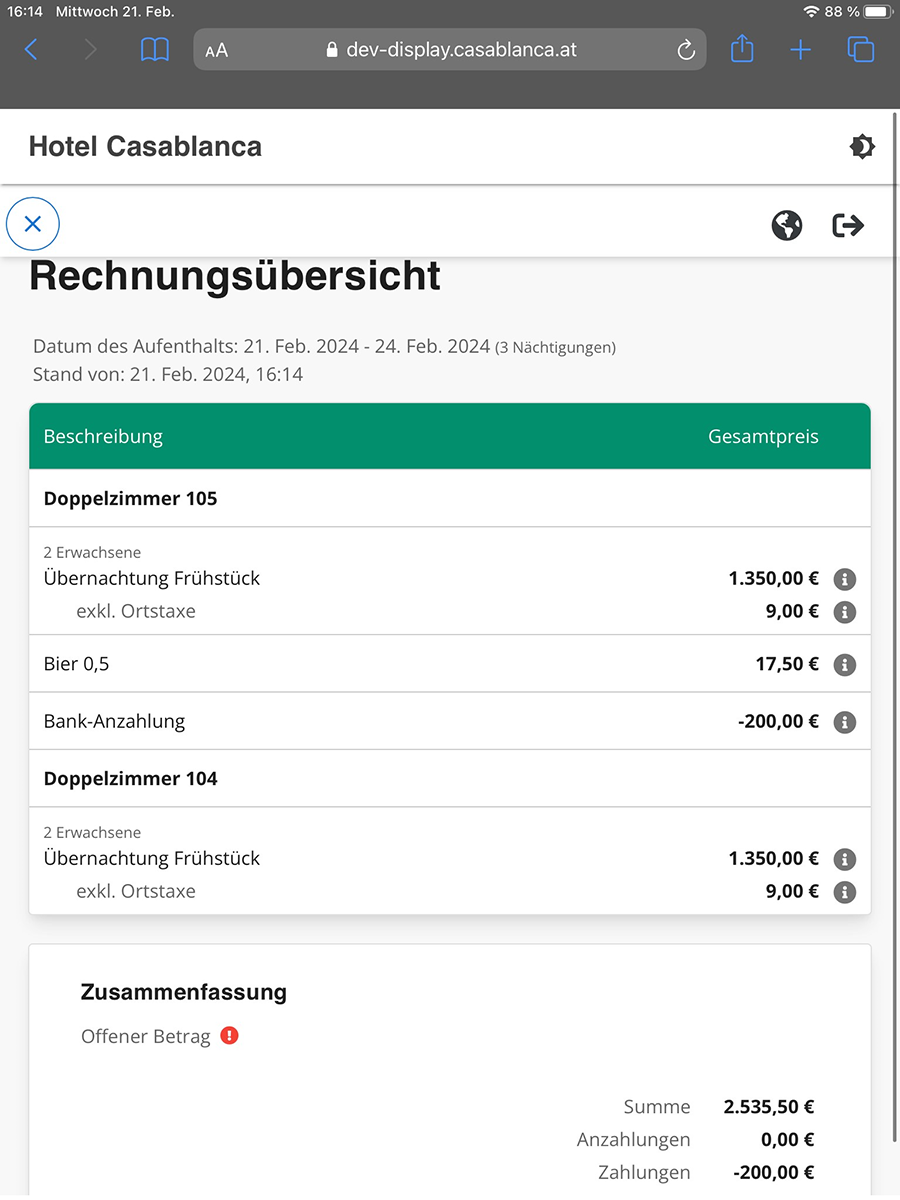The height and width of the screenshot is (1200, 900).
Task: Go back in Safari browser
Action: coord(31,49)
